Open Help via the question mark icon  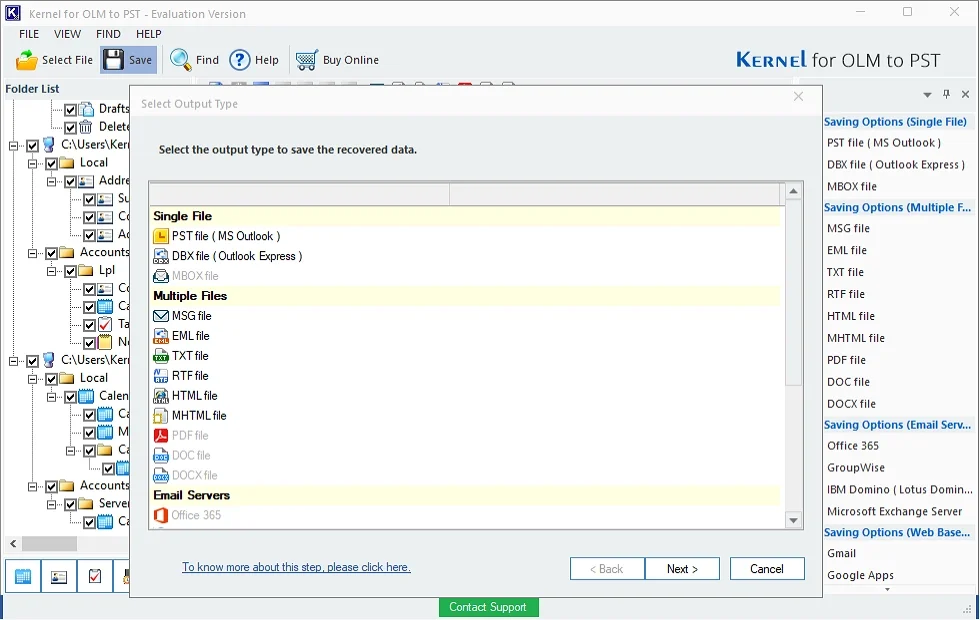point(239,60)
